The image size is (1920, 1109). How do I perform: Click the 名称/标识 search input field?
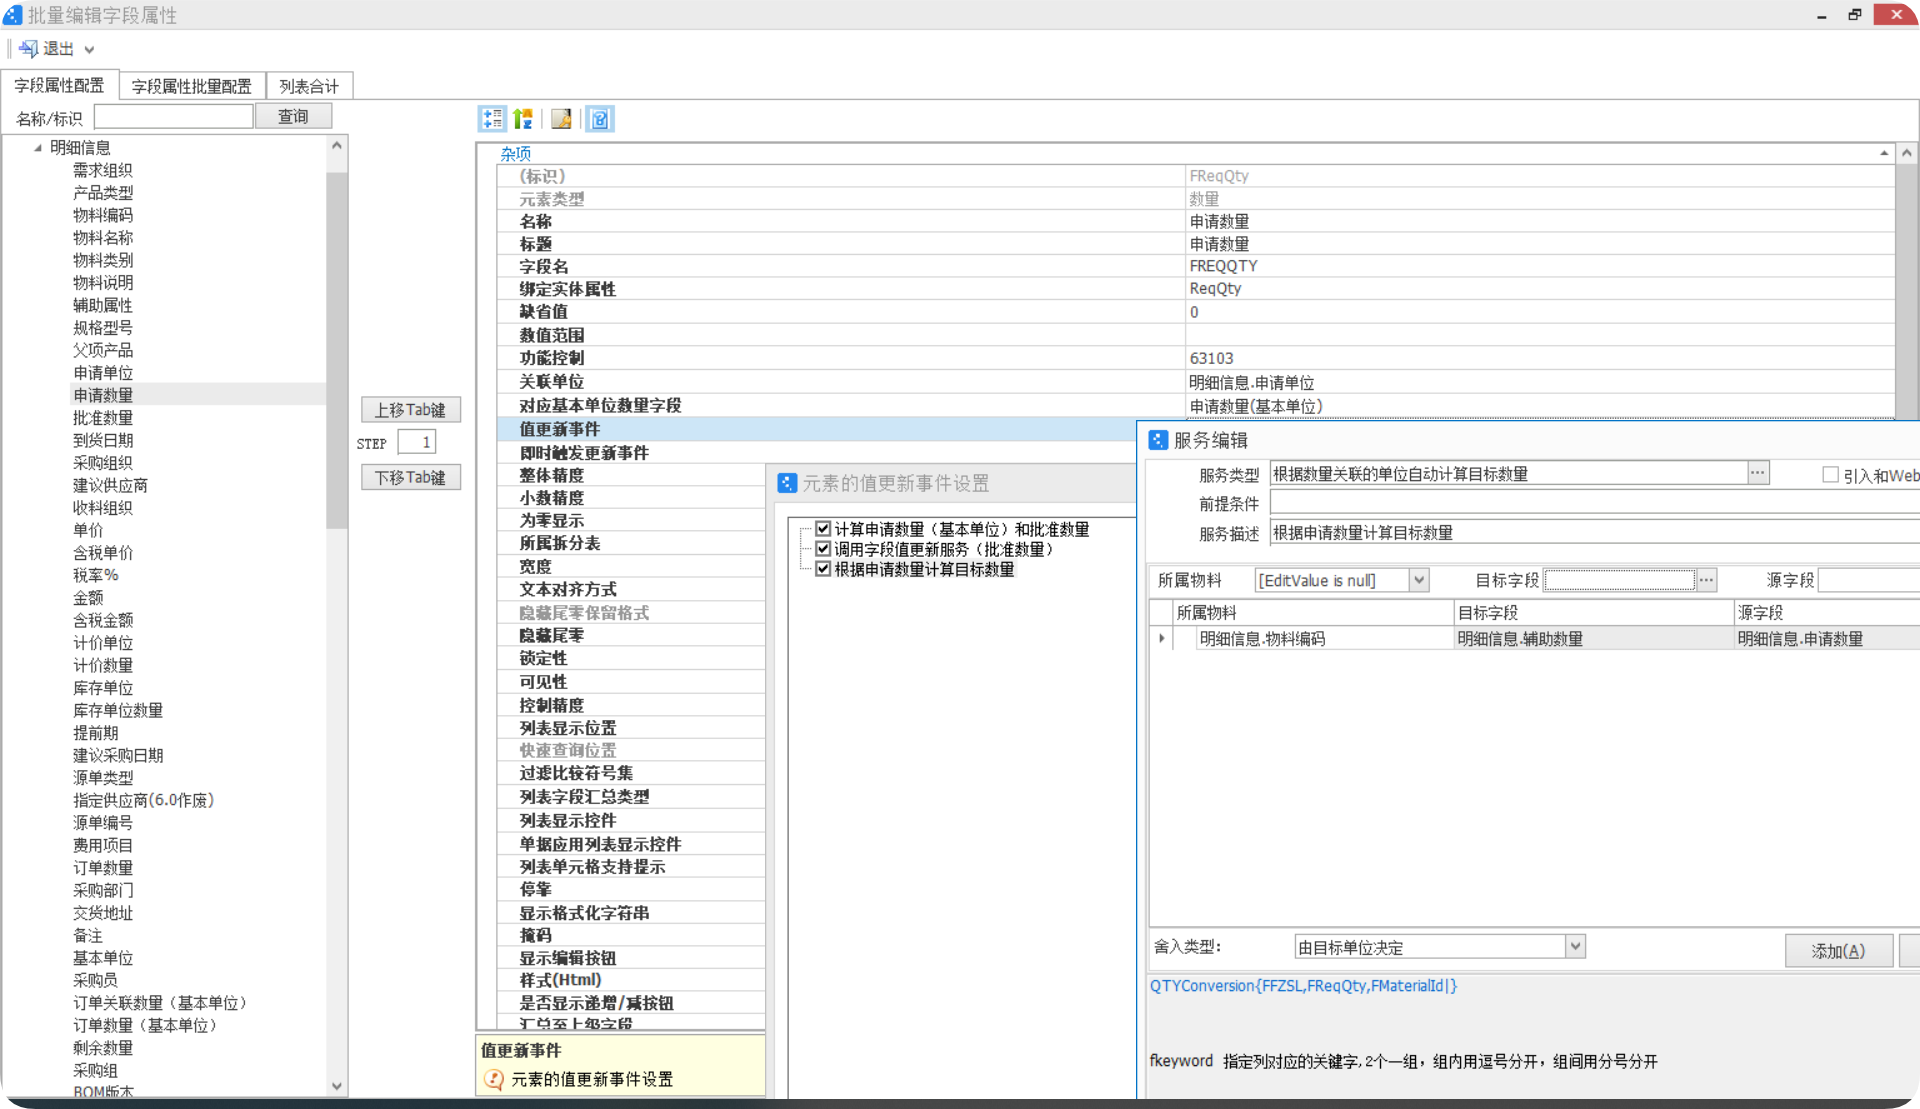[x=173, y=117]
